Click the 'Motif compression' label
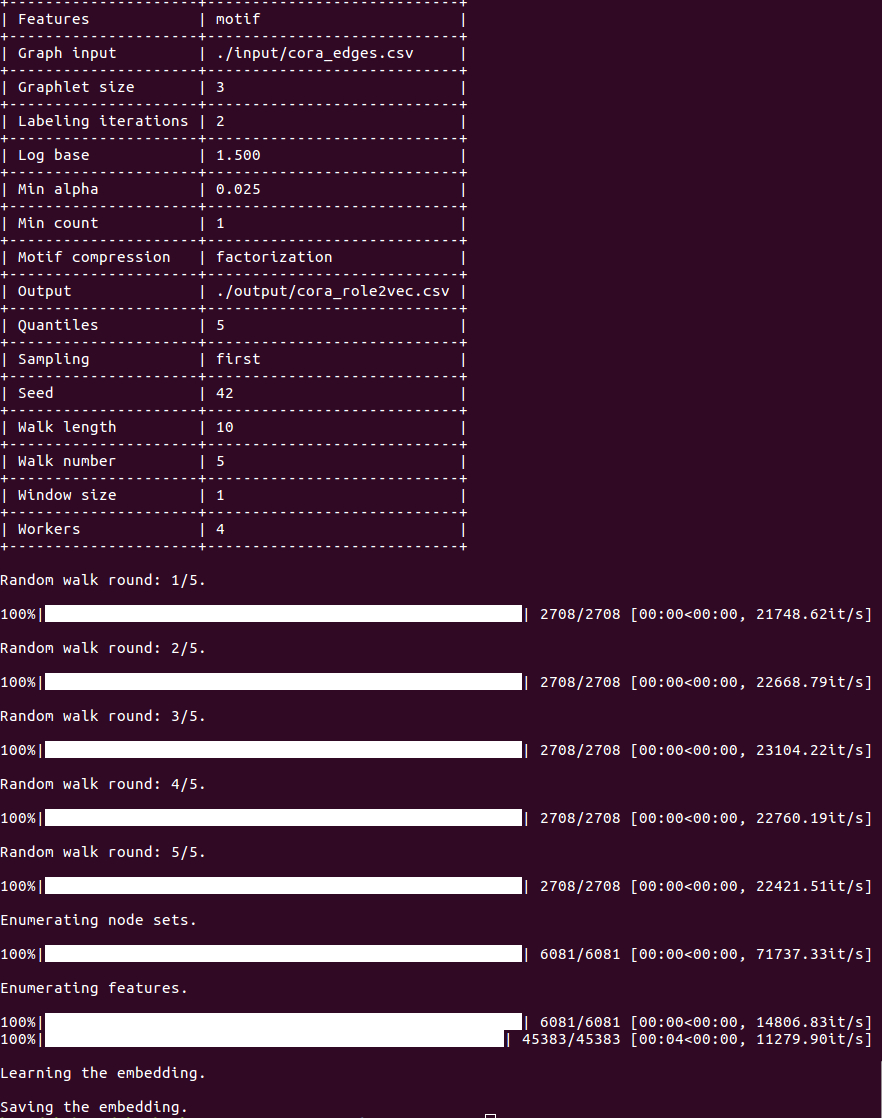Screen dimensions: 882x1118 pyautogui.click(x=94, y=257)
